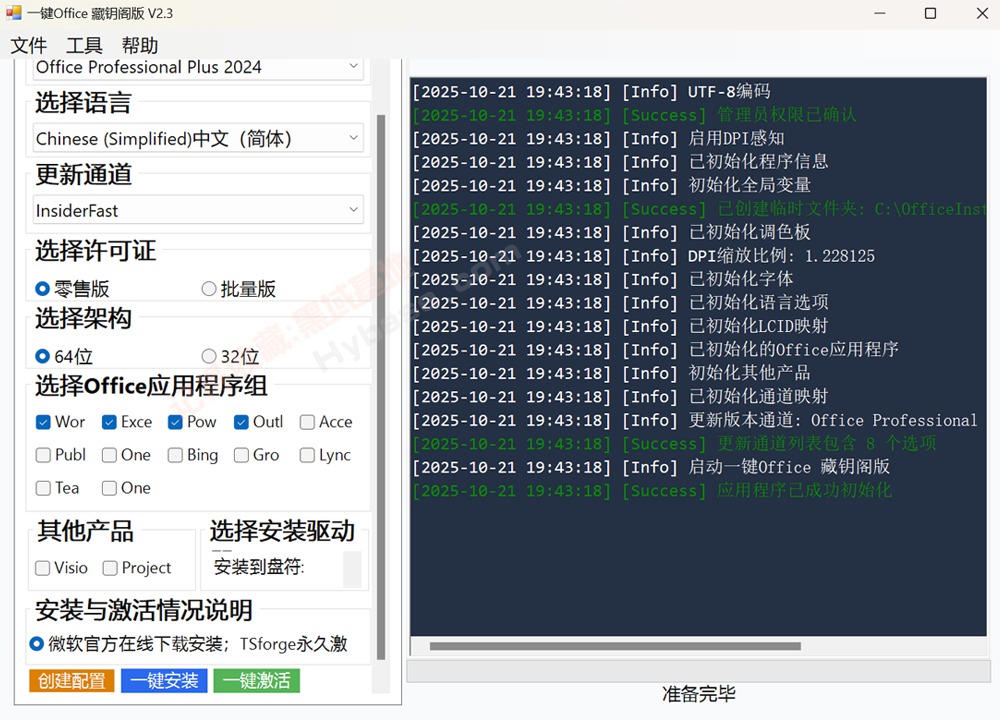1000x721 pixels.
Task: Click the 一键安装 install button
Action: click(163, 680)
